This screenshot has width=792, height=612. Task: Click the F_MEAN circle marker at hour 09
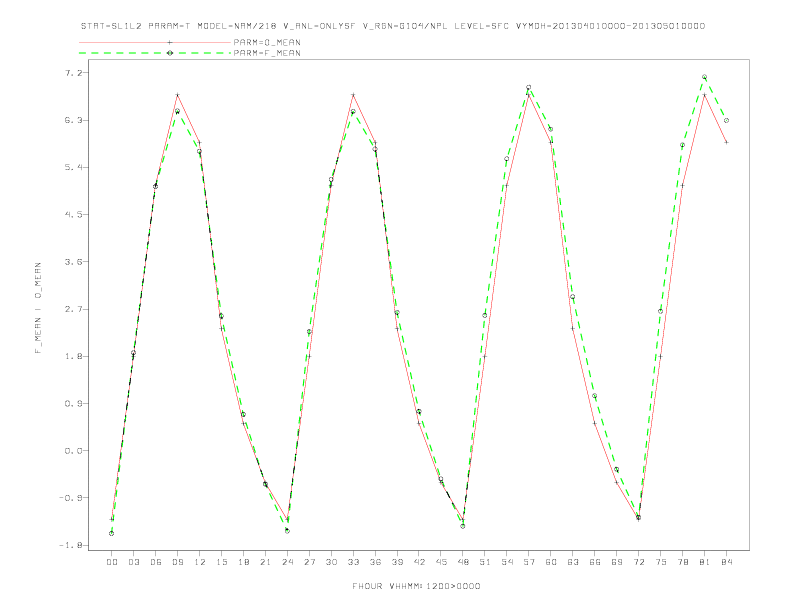point(177,111)
